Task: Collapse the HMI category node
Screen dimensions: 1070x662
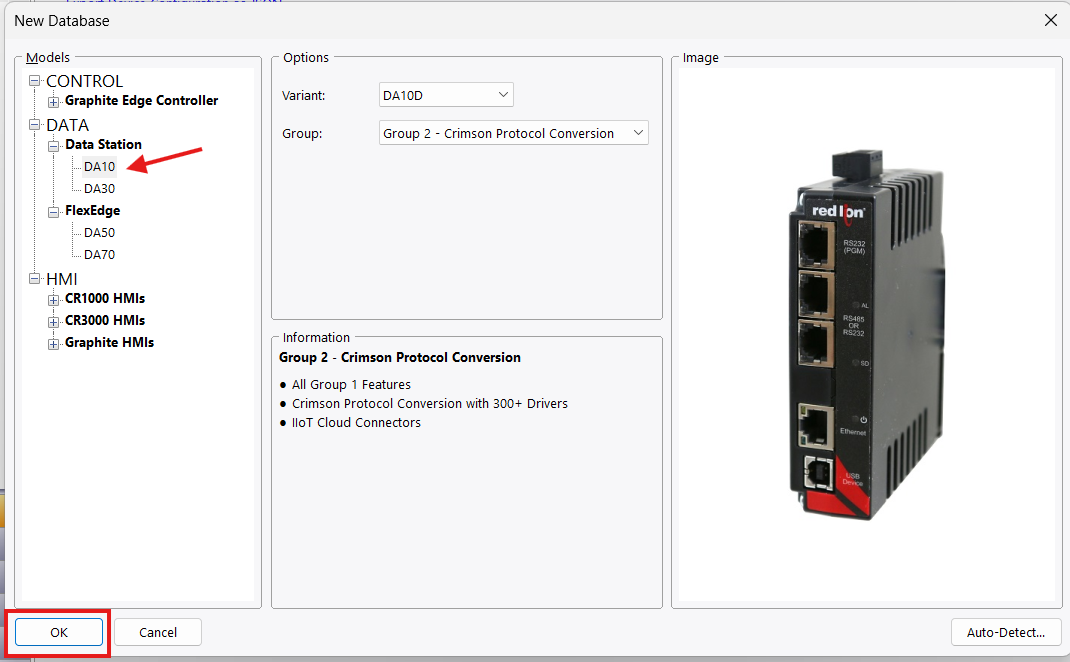Action: click(35, 279)
